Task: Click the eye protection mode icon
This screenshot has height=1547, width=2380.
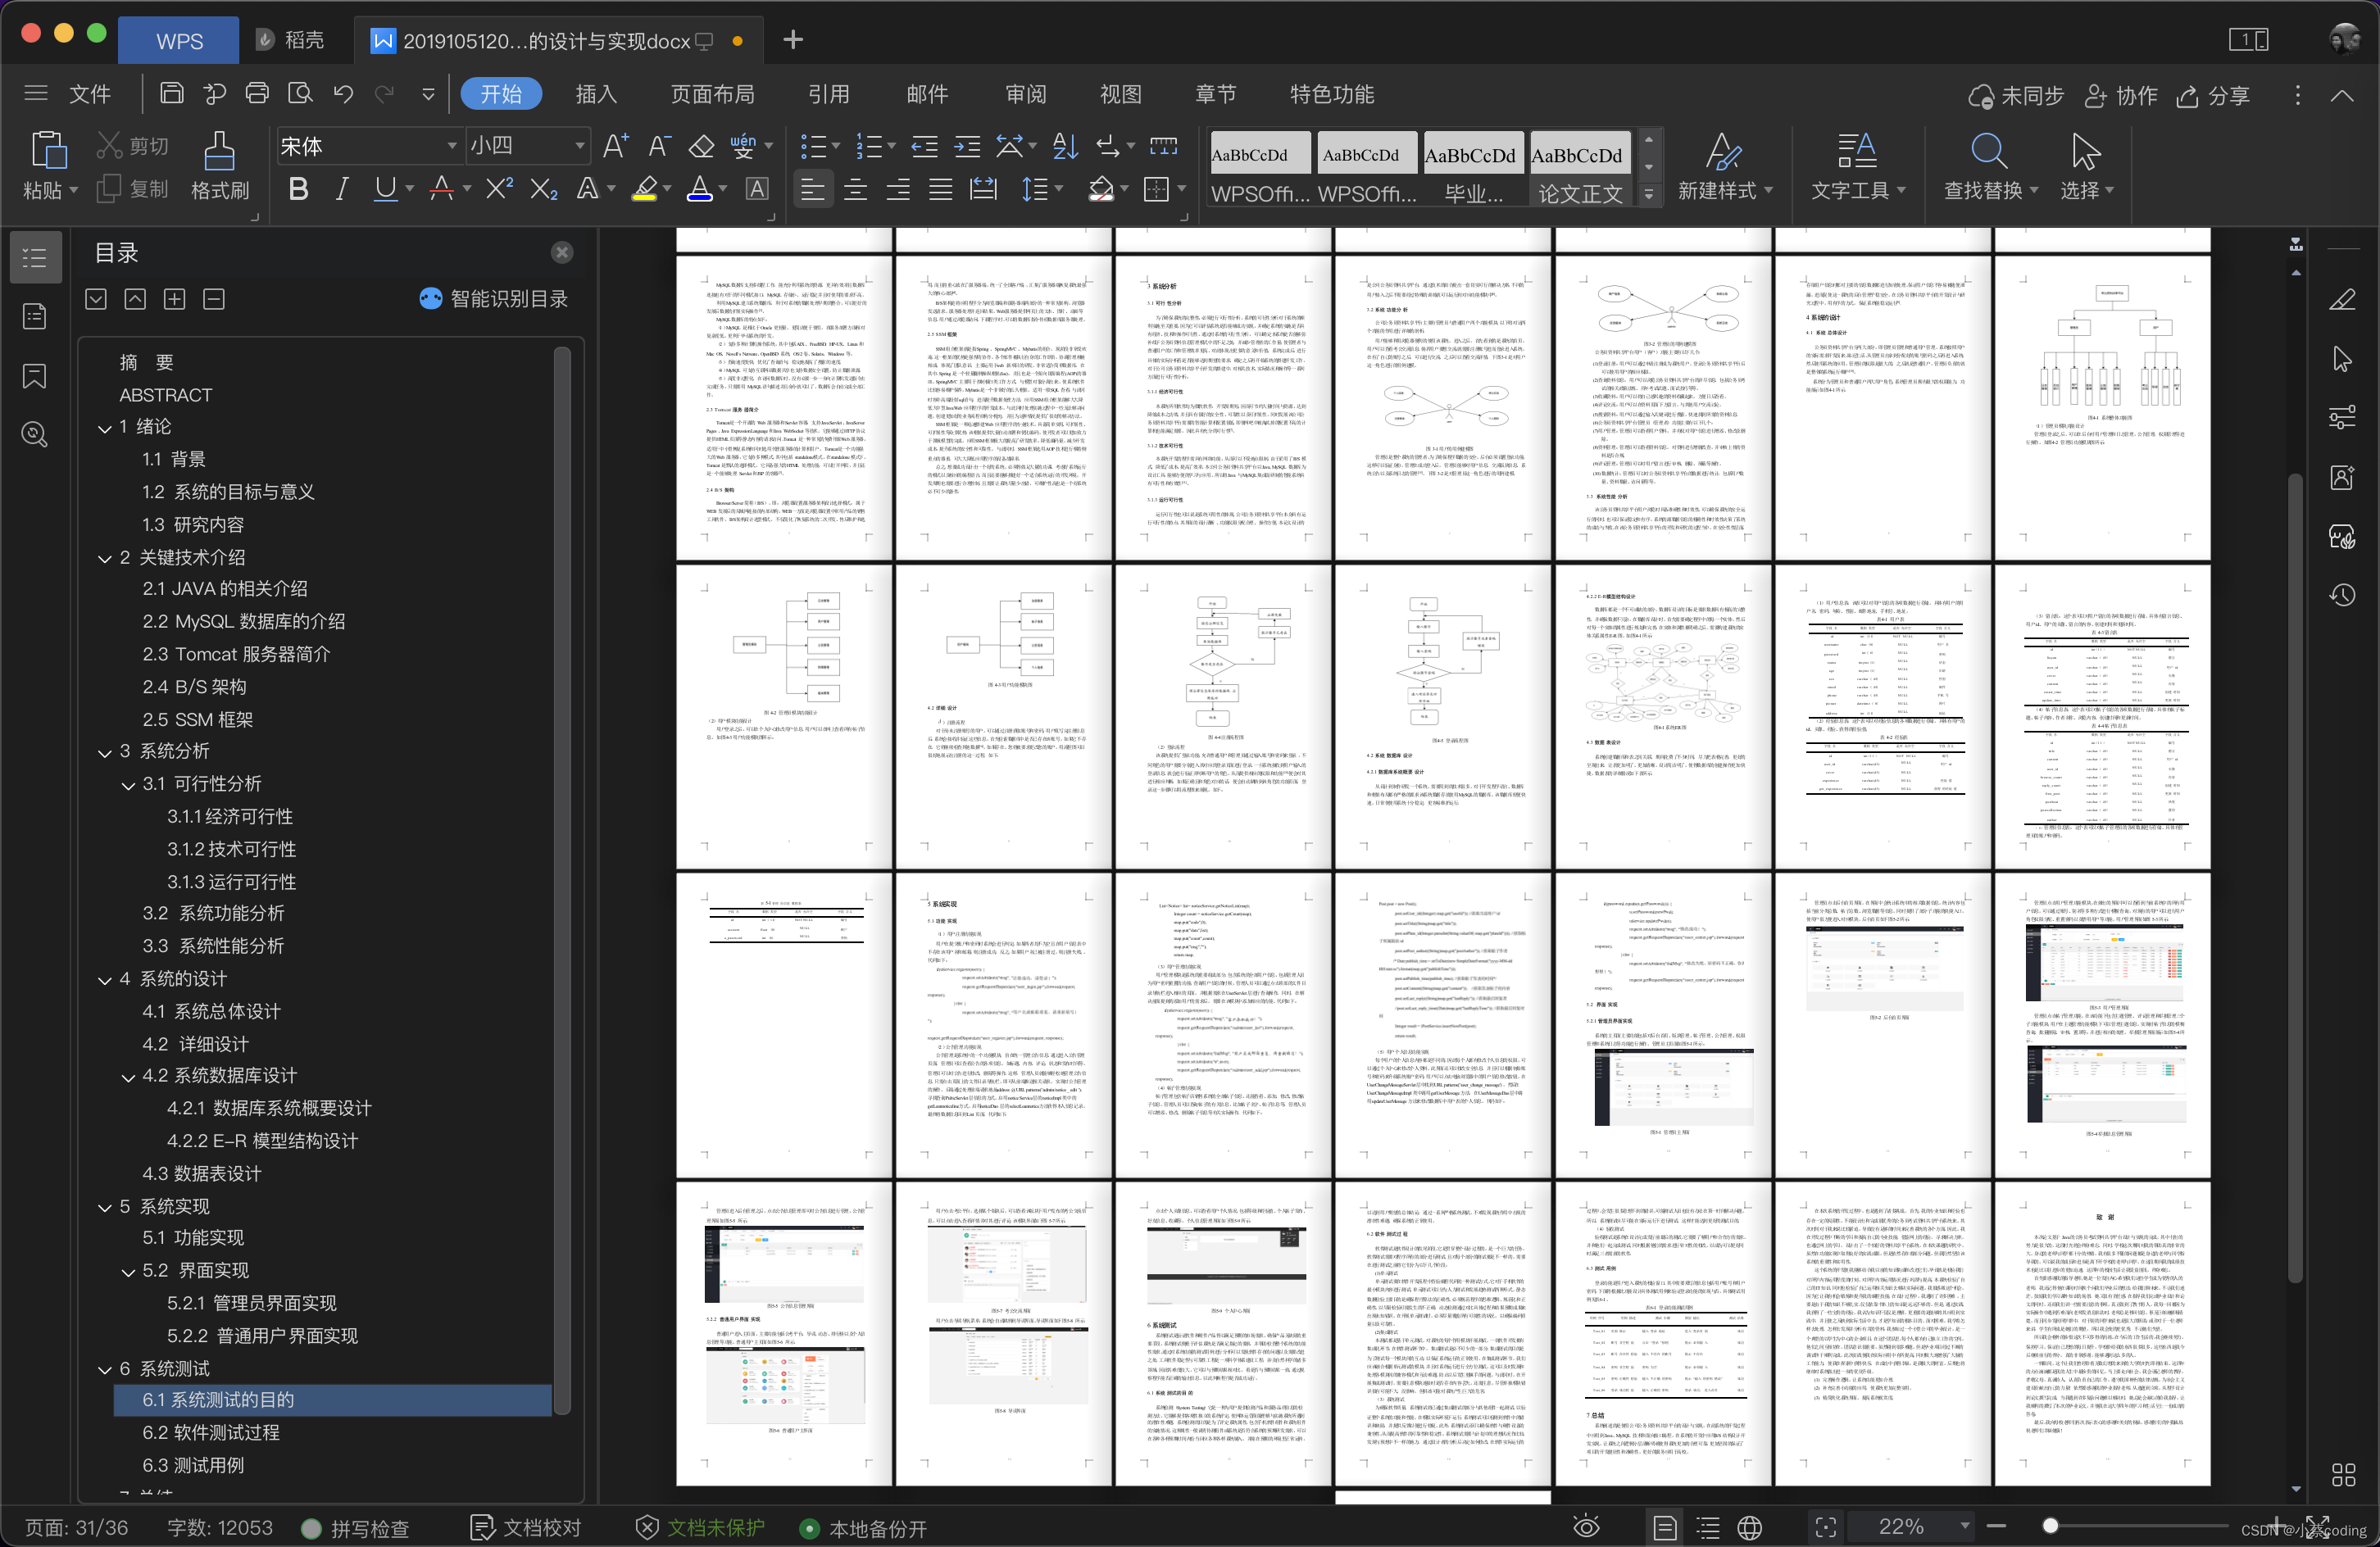Action: (x=1586, y=1527)
